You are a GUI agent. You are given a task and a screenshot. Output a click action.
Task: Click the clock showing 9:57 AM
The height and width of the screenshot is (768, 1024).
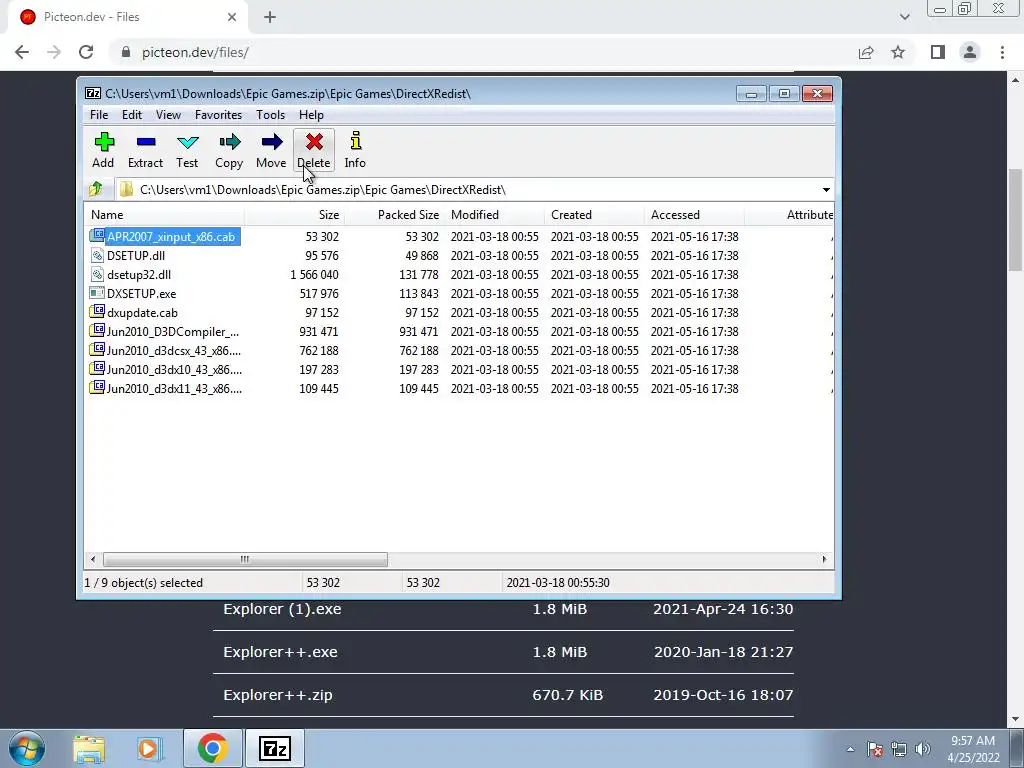(x=973, y=741)
